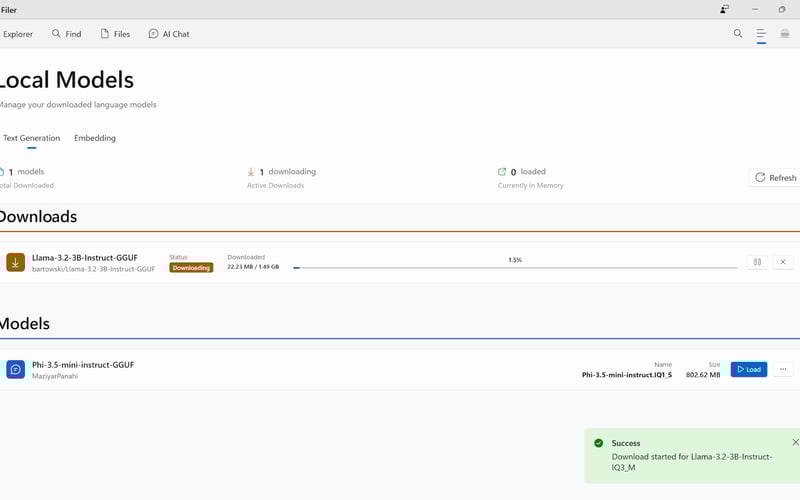Click the loaded count icon

tap(502, 171)
